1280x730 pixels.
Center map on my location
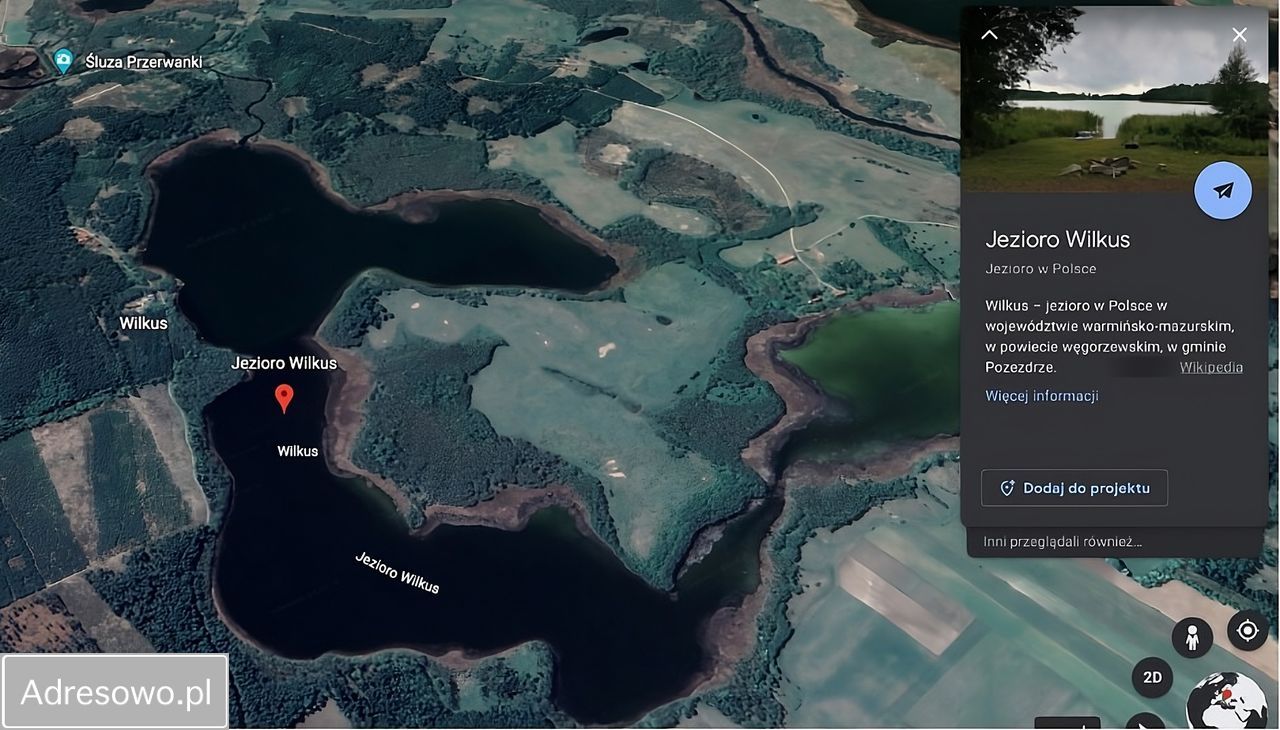(1247, 631)
